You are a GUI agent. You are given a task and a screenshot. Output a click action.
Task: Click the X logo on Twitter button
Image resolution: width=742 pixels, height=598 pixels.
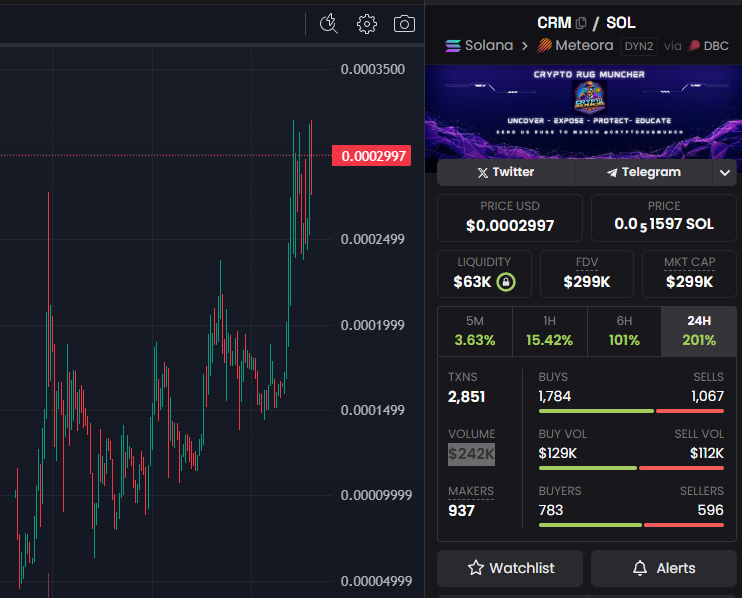[483, 173]
